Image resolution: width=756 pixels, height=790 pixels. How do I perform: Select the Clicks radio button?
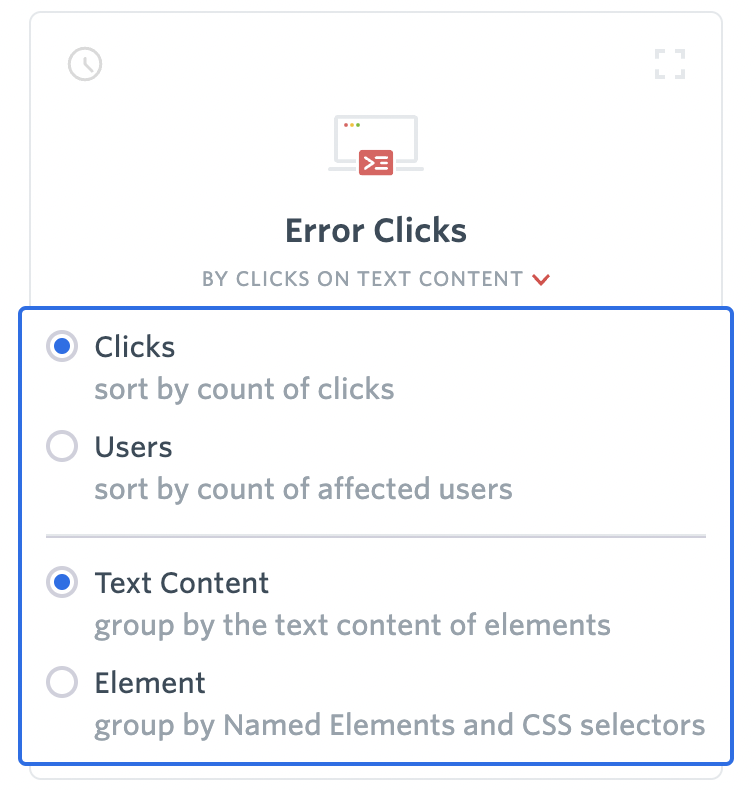pyautogui.click(x=62, y=346)
